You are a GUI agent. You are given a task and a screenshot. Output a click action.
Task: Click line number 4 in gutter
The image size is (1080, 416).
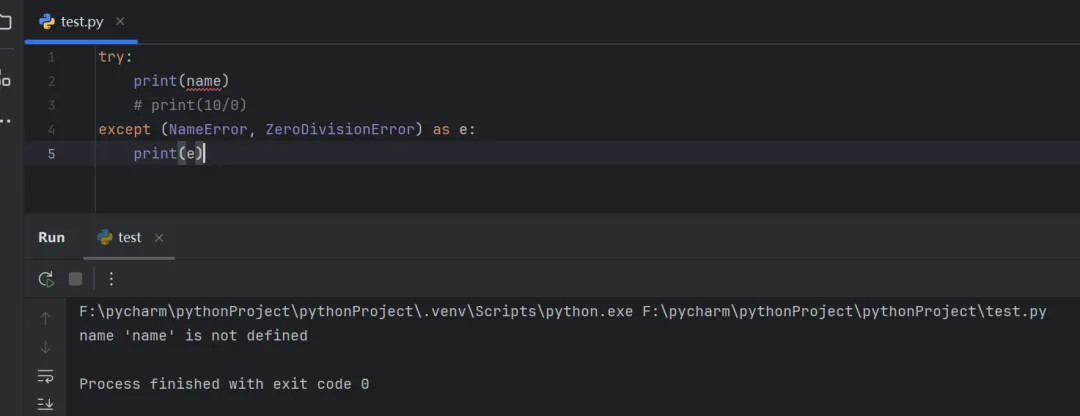(51, 129)
